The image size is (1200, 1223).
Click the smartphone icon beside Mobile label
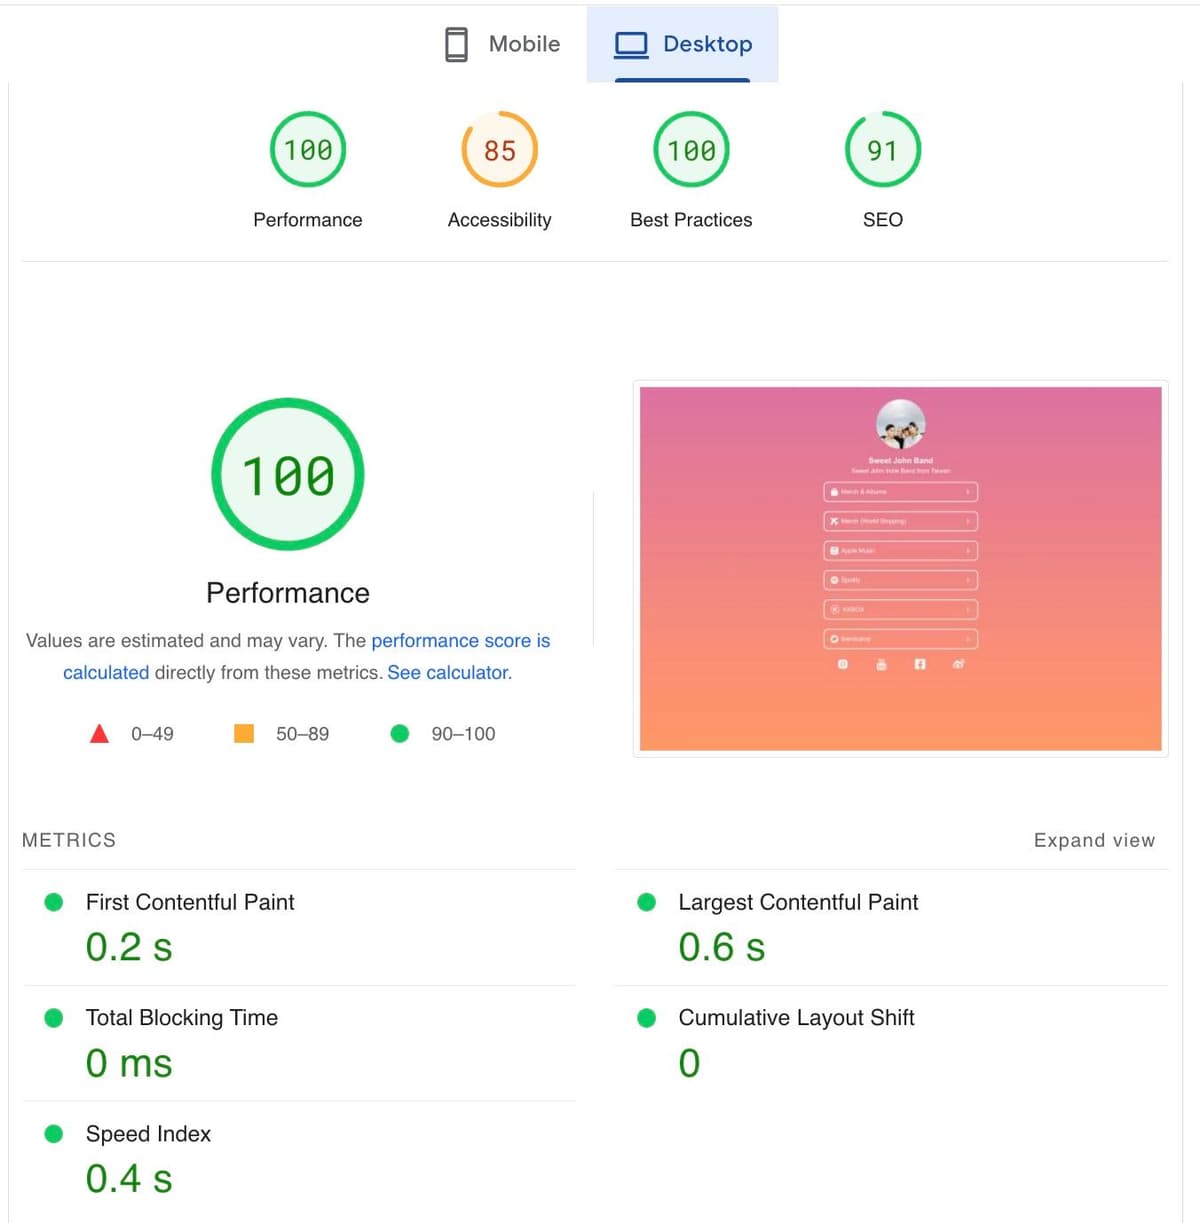pos(455,44)
